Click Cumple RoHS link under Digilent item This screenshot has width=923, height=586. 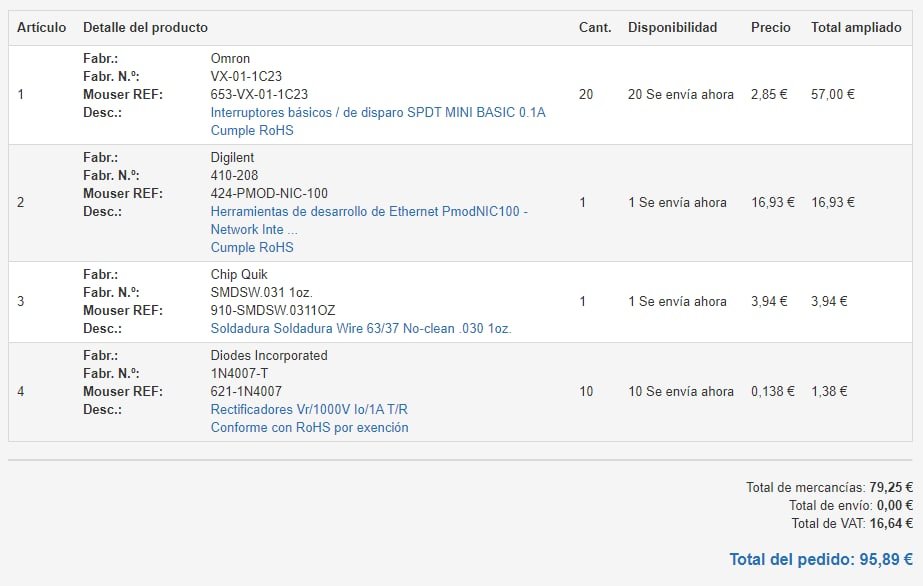coord(251,248)
